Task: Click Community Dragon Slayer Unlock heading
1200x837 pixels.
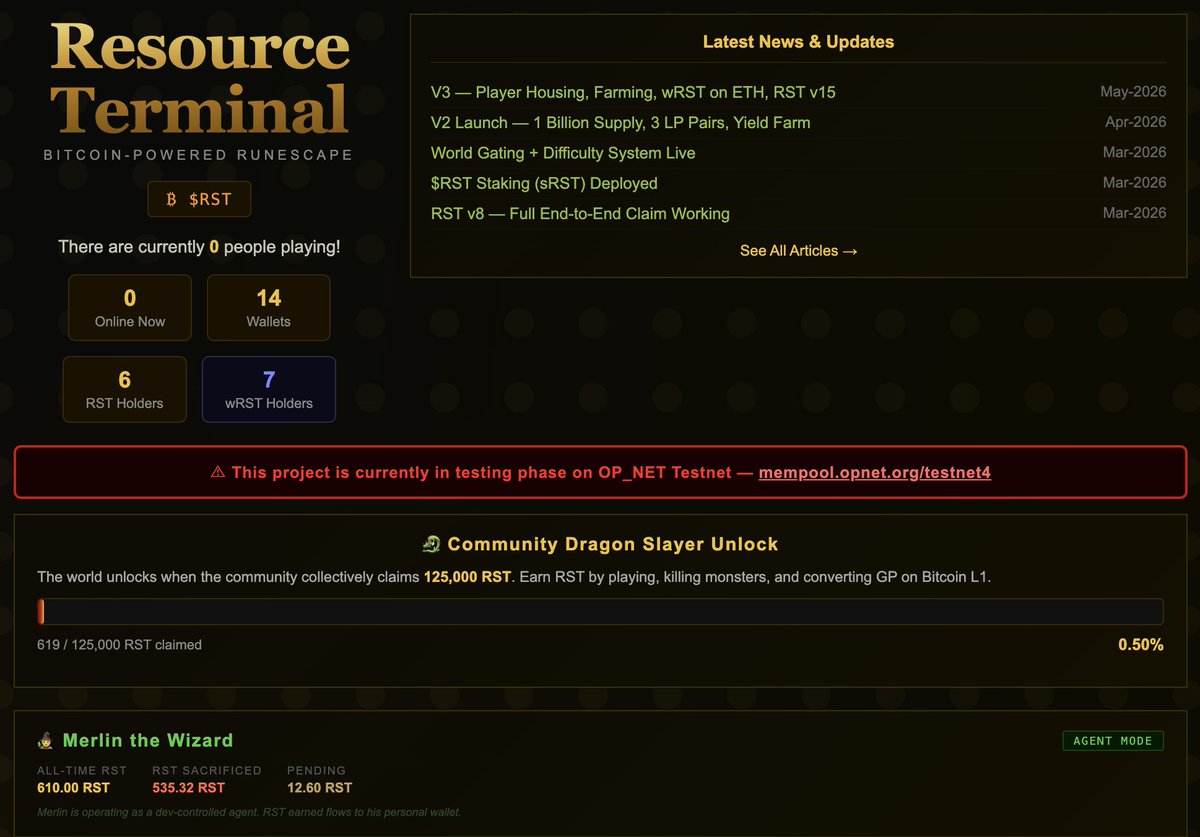Action: 613,545
